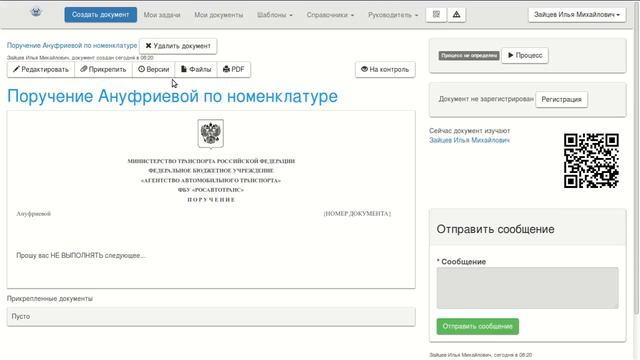Screen dimensions: 640x360
Task: Click the Create document button
Action: pyautogui.click(x=100, y=15)
